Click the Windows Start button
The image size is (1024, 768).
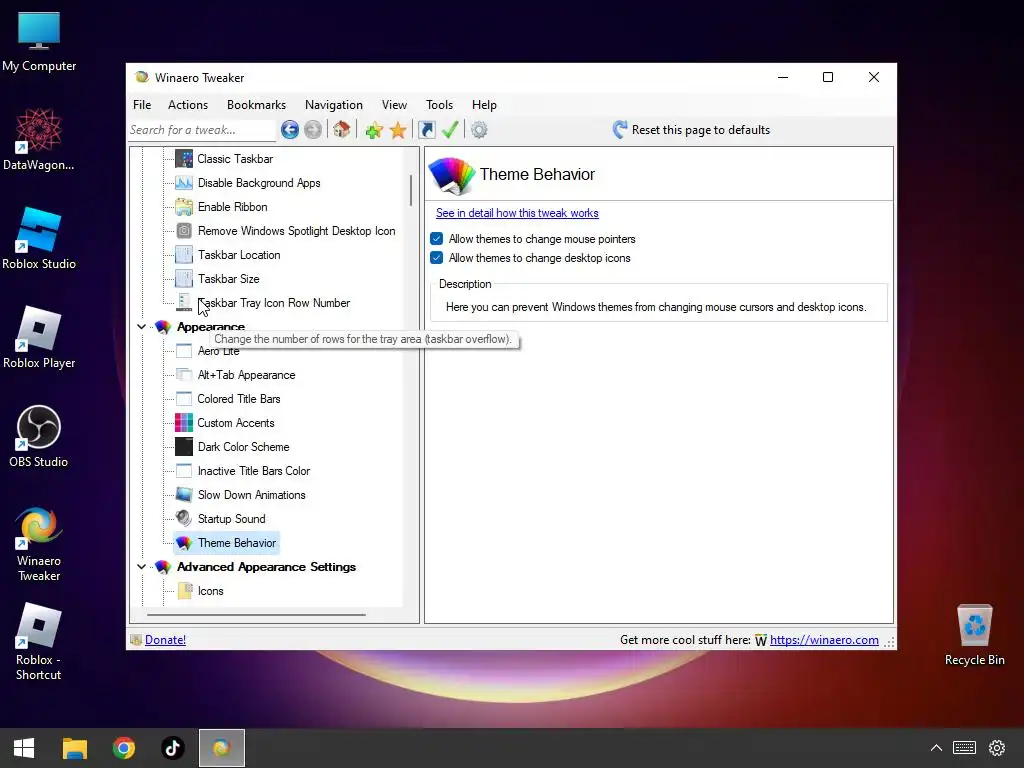pyautogui.click(x=24, y=748)
